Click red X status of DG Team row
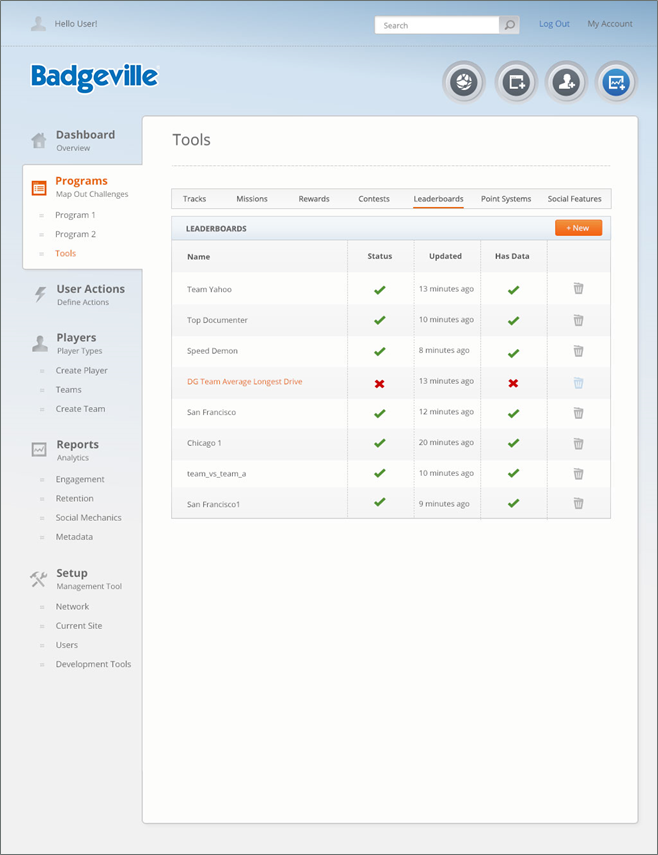This screenshot has height=855, width=658. [x=379, y=382]
